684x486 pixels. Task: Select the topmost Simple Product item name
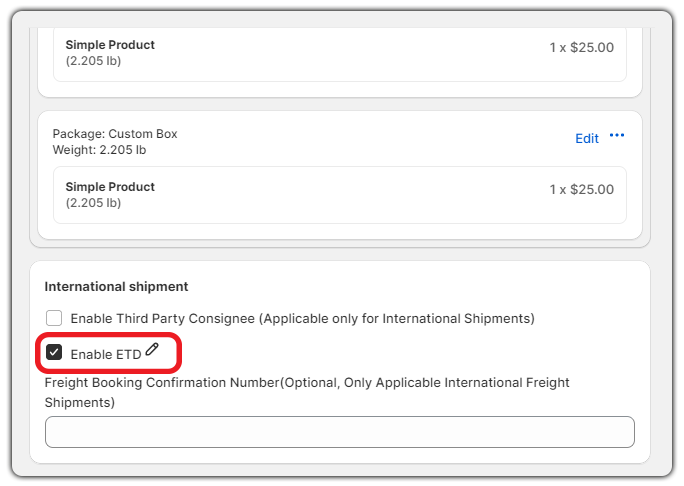(x=110, y=44)
